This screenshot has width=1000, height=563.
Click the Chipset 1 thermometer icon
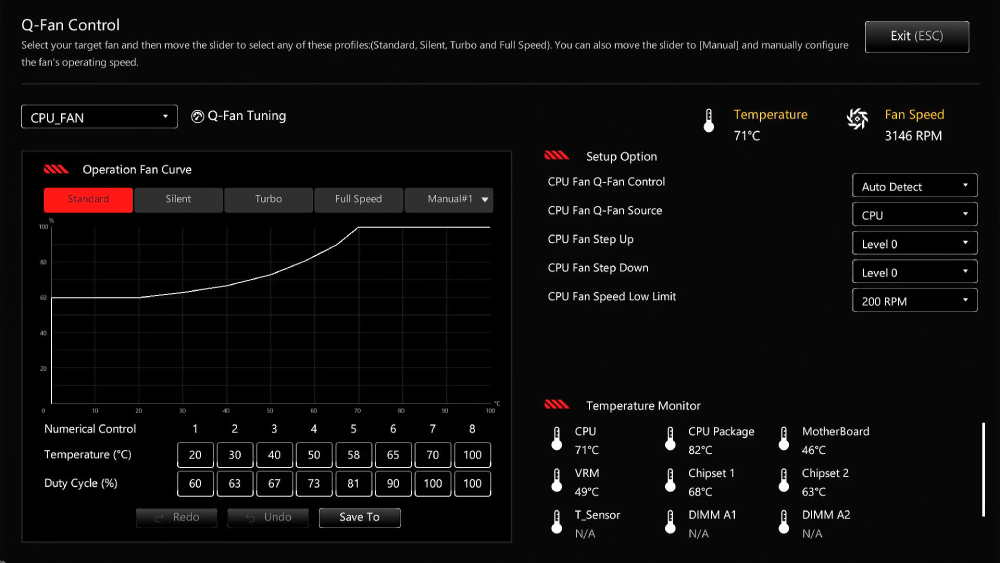[670, 481]
